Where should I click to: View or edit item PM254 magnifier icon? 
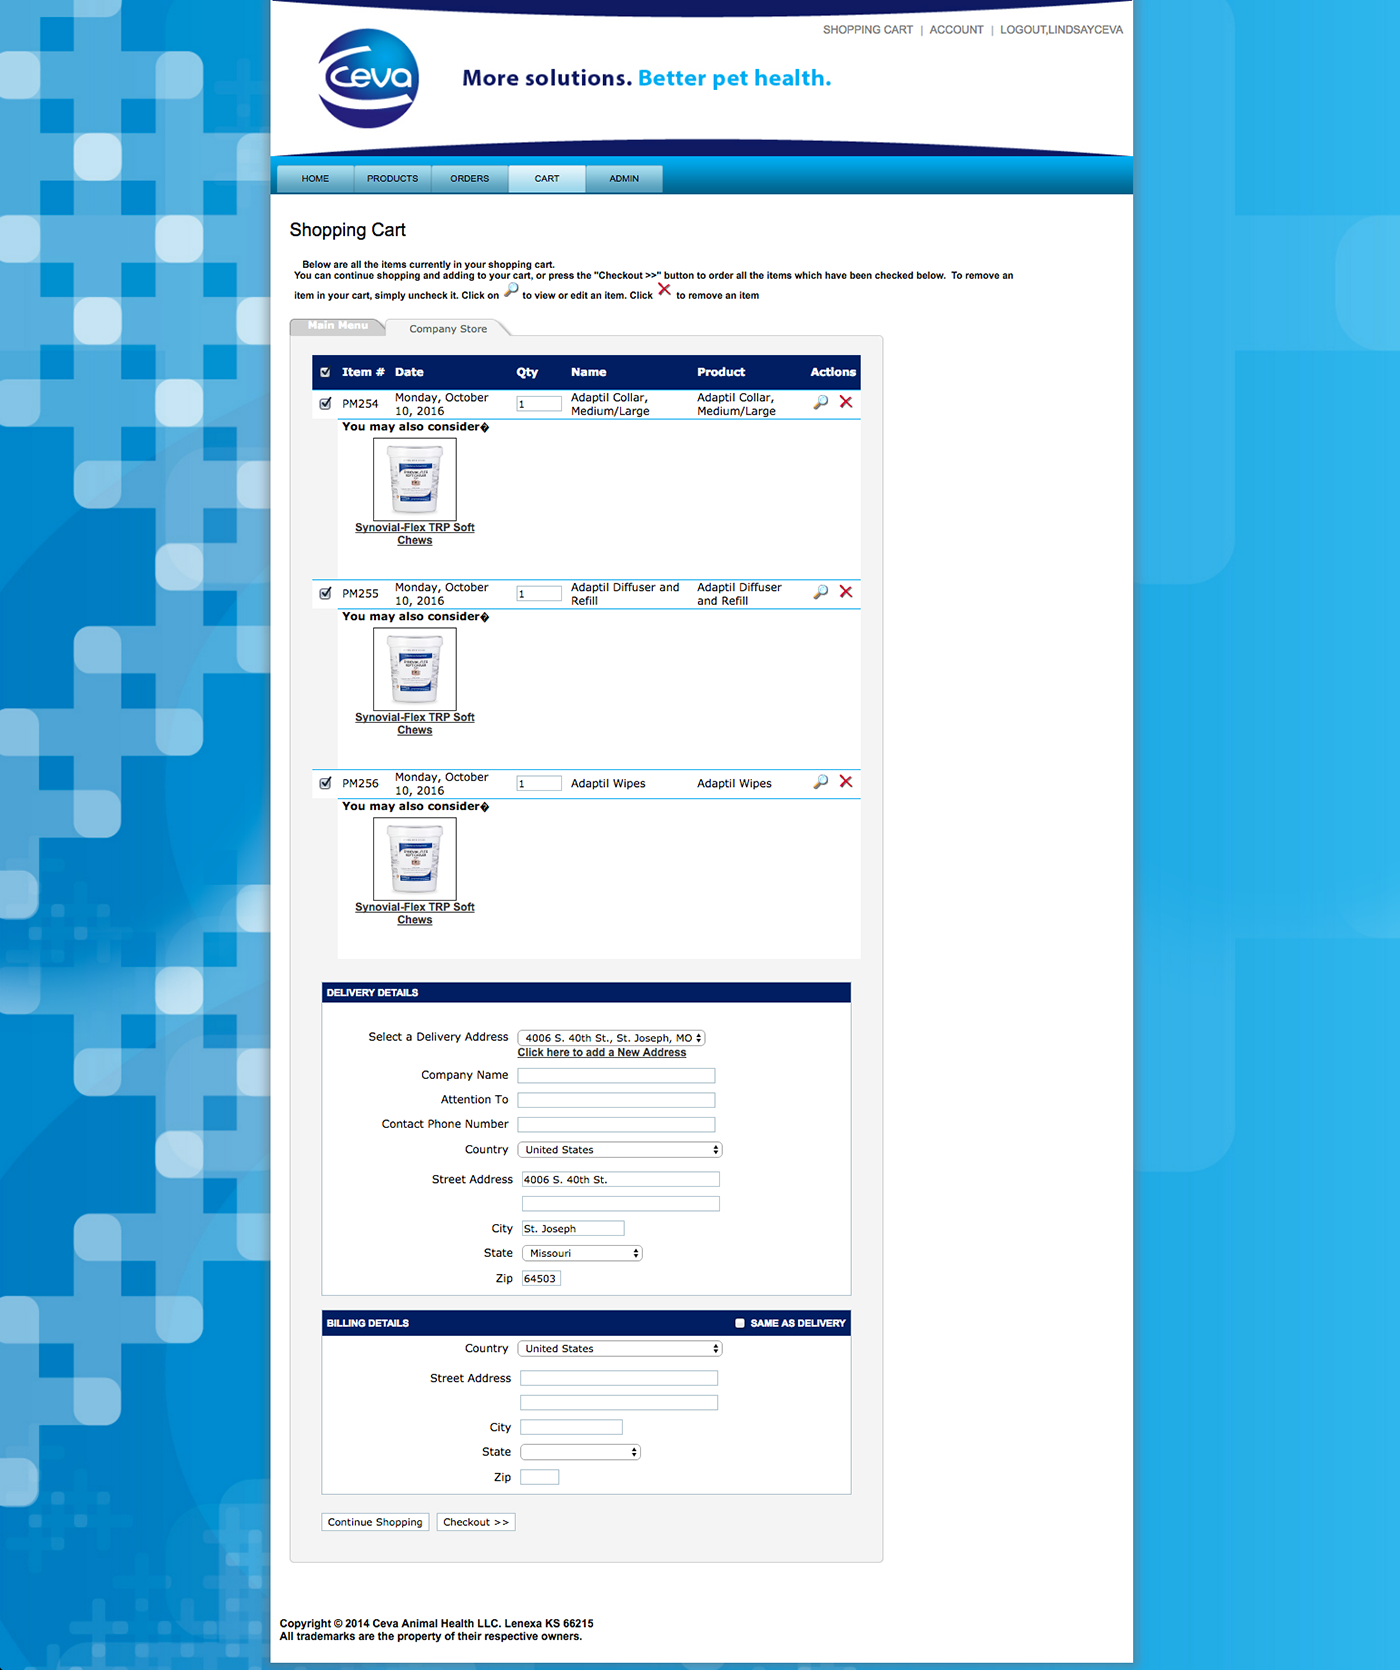point(820,402)
